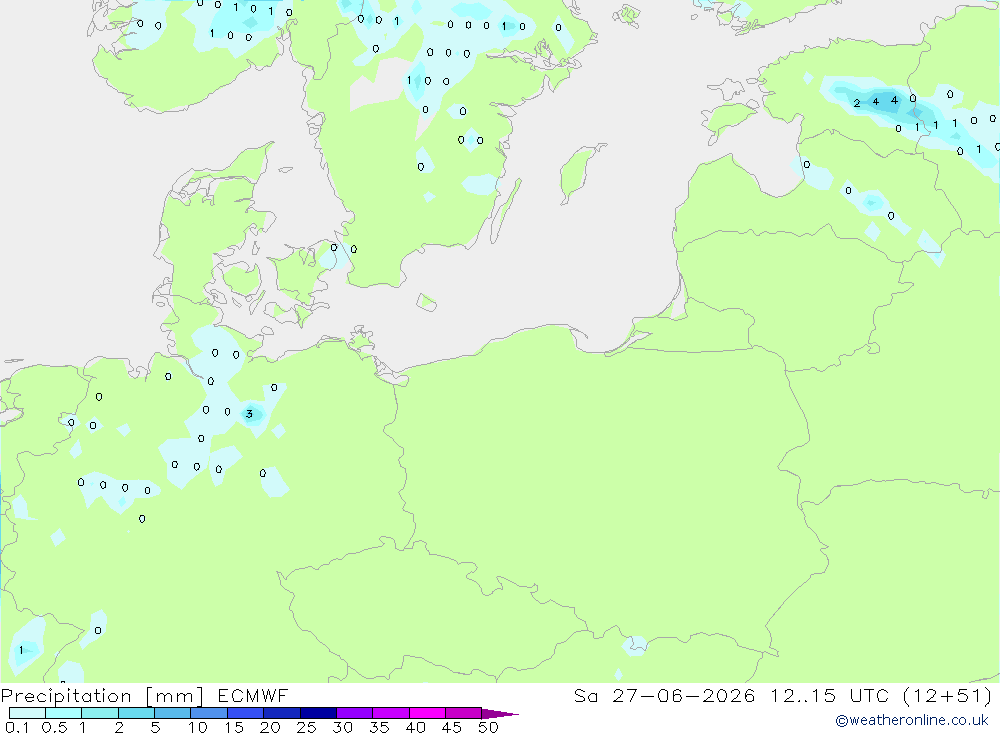
Task: Select the 5–10 mm legend color swatch
Action: (x=172, y=713)
